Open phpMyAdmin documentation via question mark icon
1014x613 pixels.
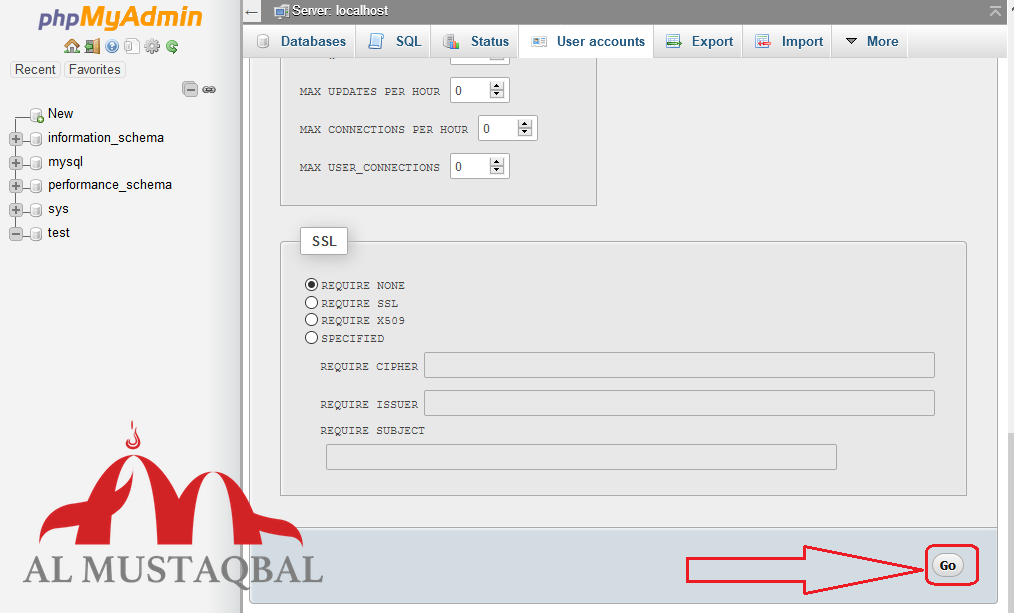click(112, 46)
